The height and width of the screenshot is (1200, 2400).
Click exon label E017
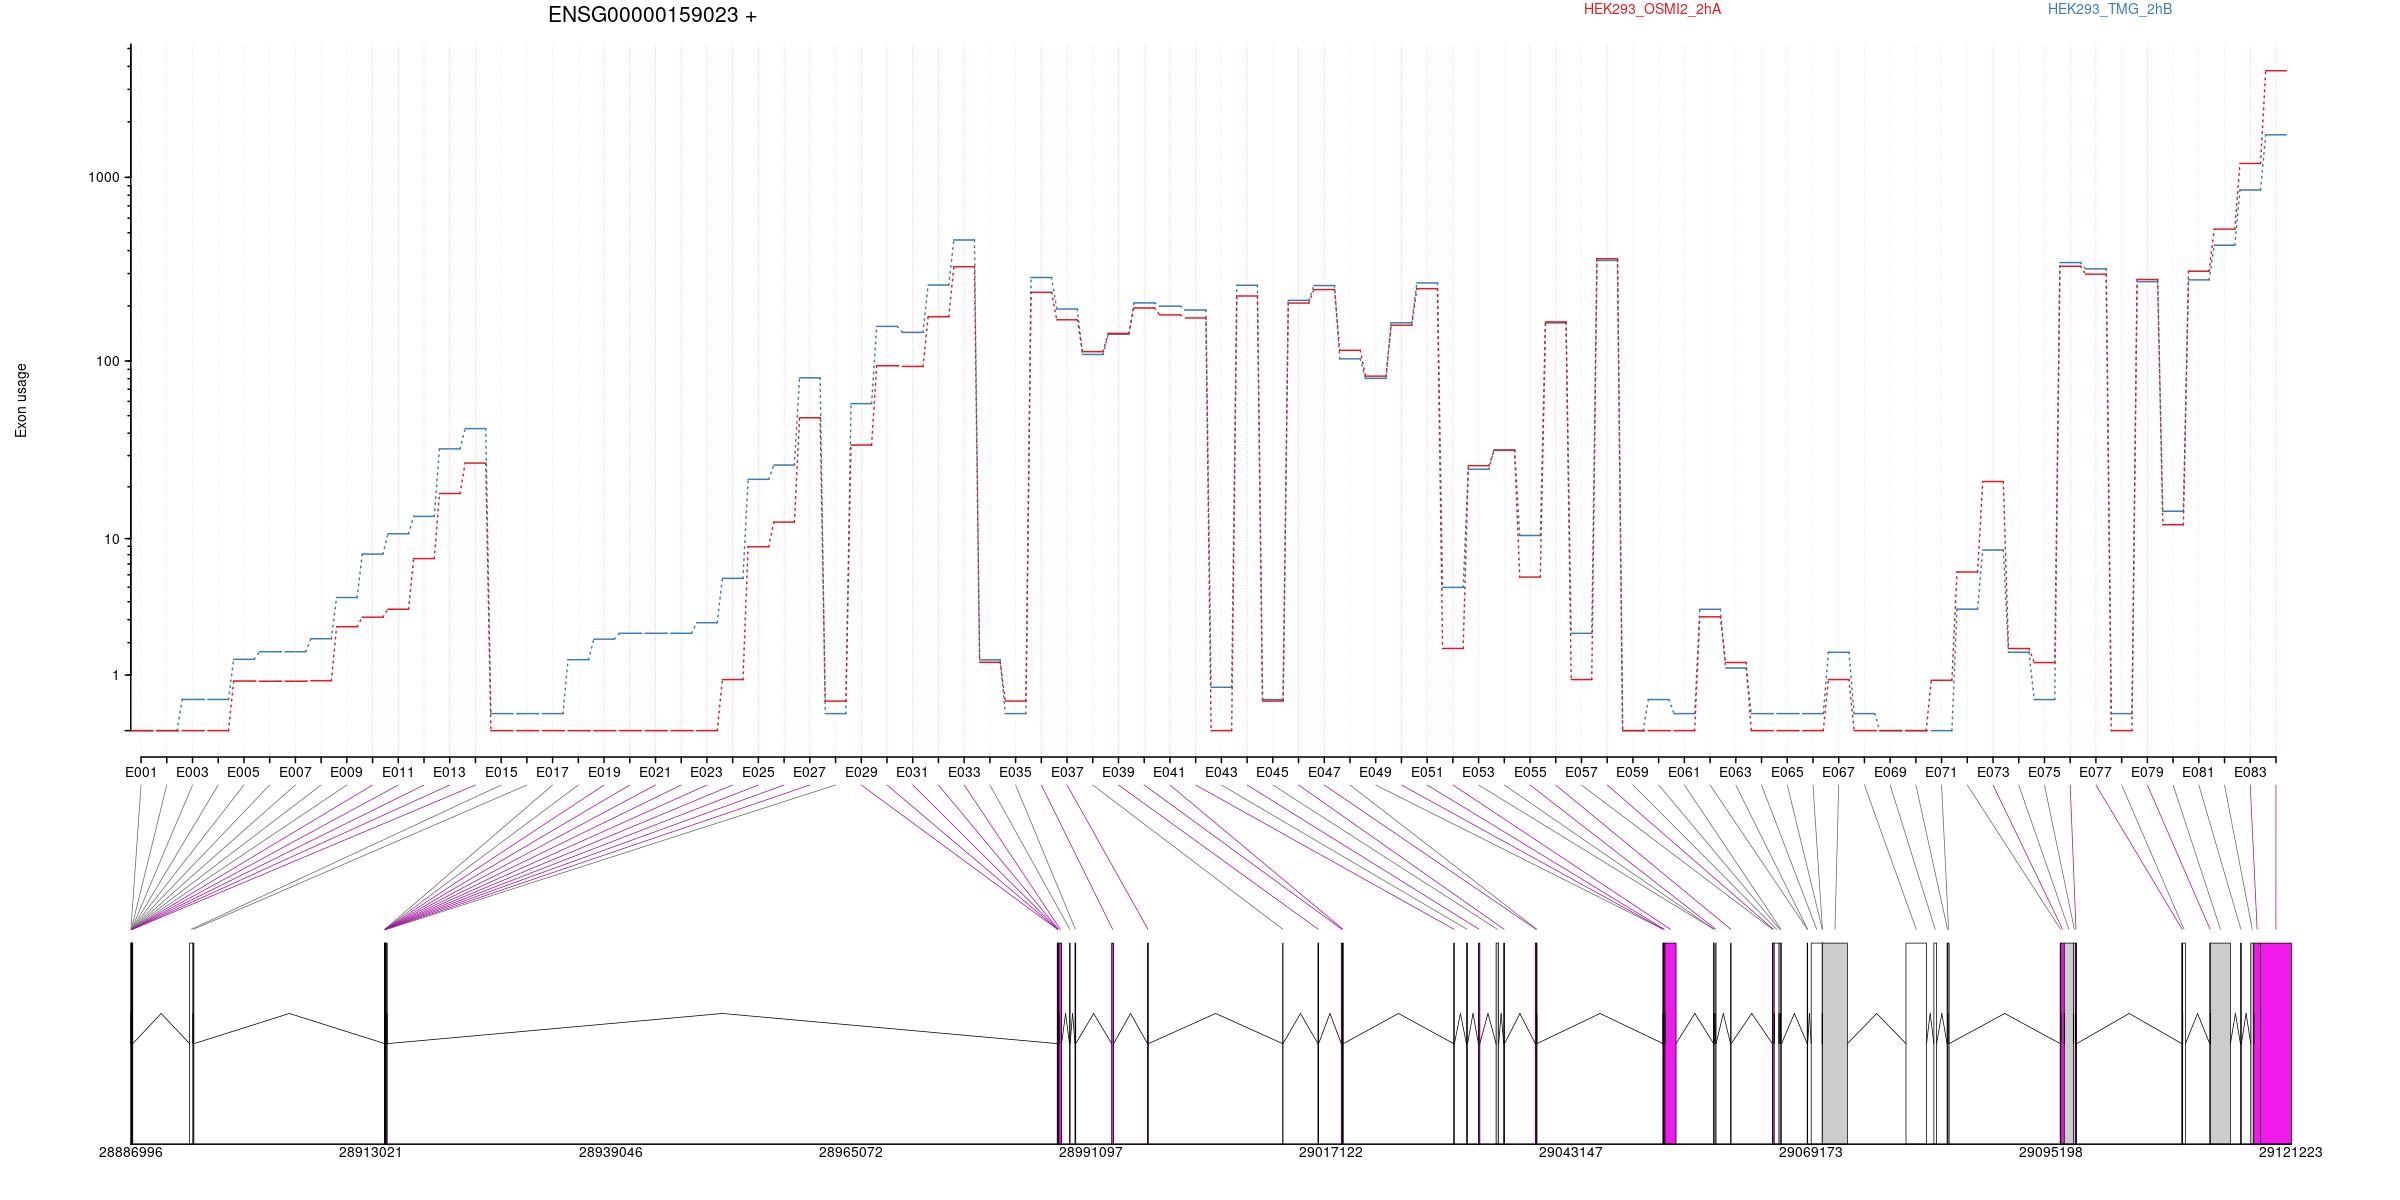pos(552,772)
